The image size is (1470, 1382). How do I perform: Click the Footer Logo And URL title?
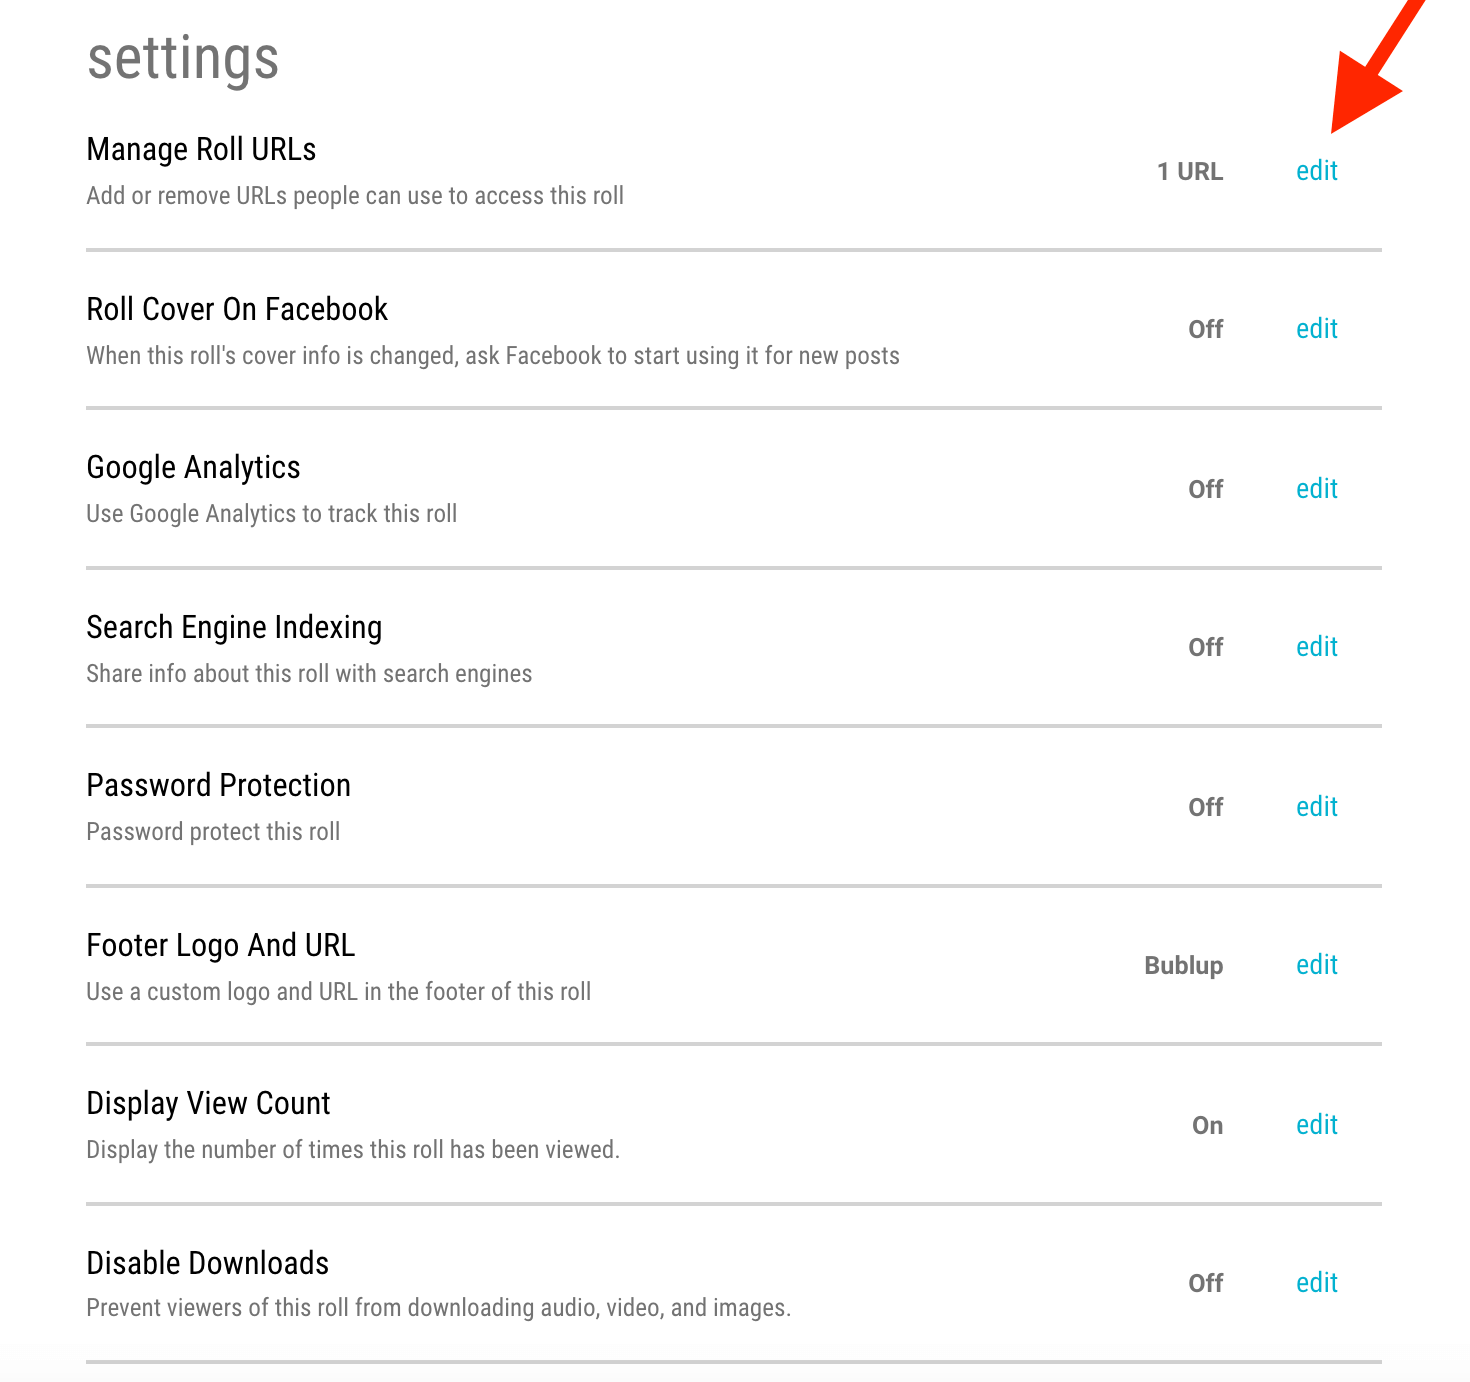[x=221, y=946]
